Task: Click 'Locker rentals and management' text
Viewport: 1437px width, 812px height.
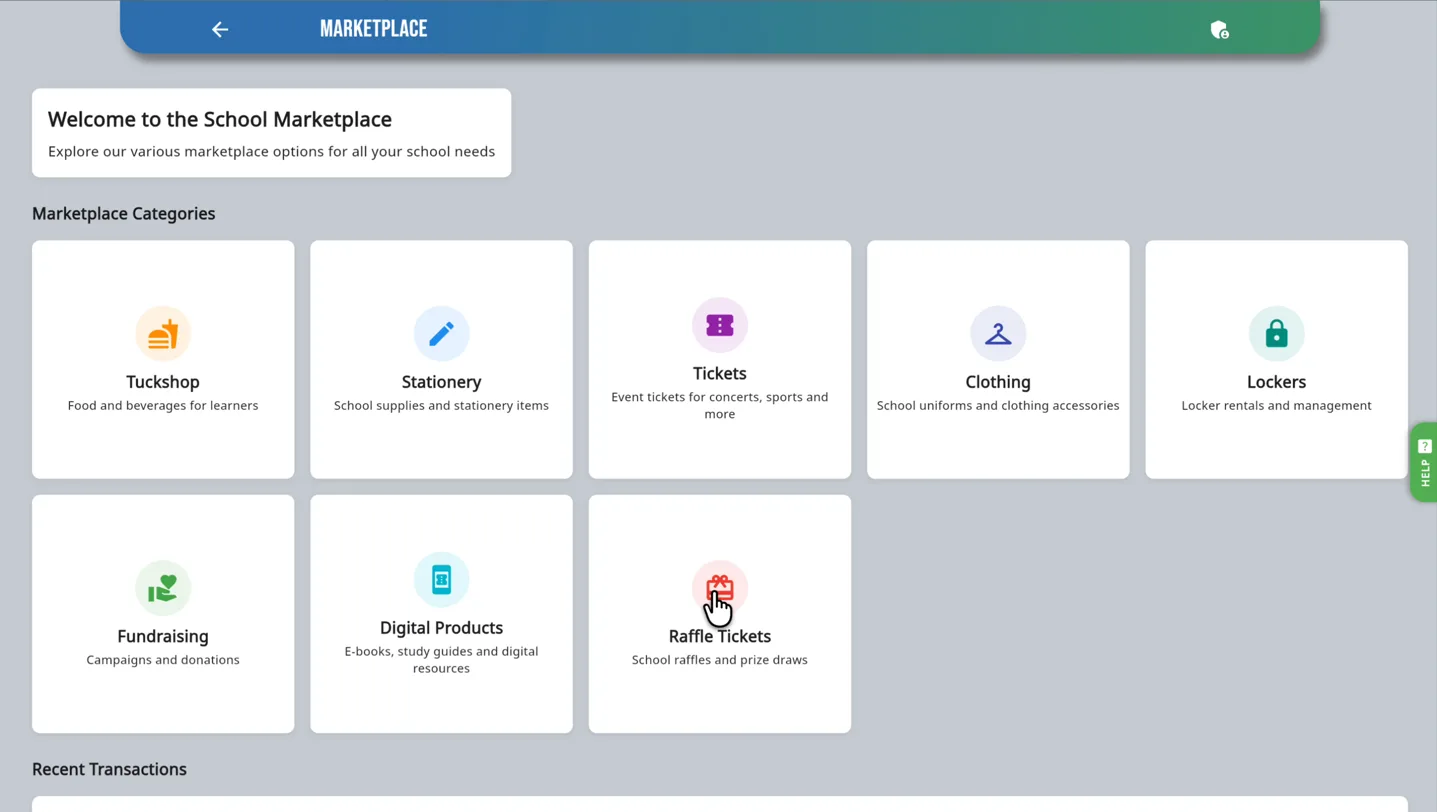Action: 1276,405
